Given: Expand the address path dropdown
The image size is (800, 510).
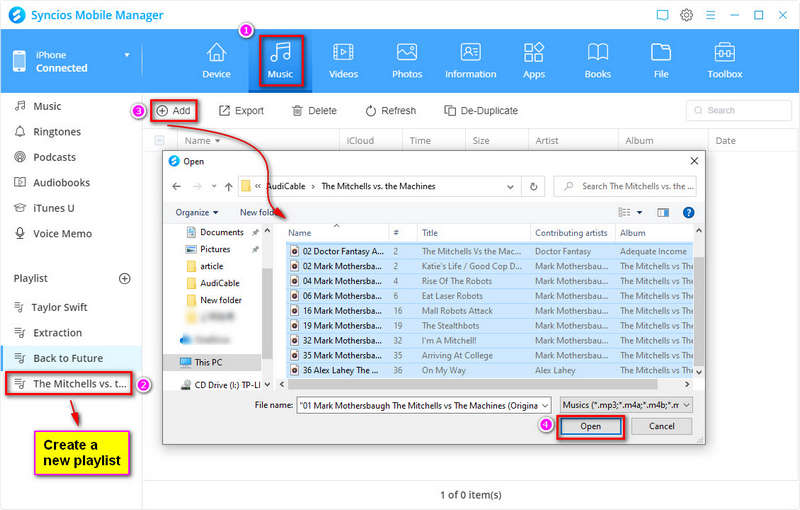Looking at the screenshot, I should [x=510, y=187].
